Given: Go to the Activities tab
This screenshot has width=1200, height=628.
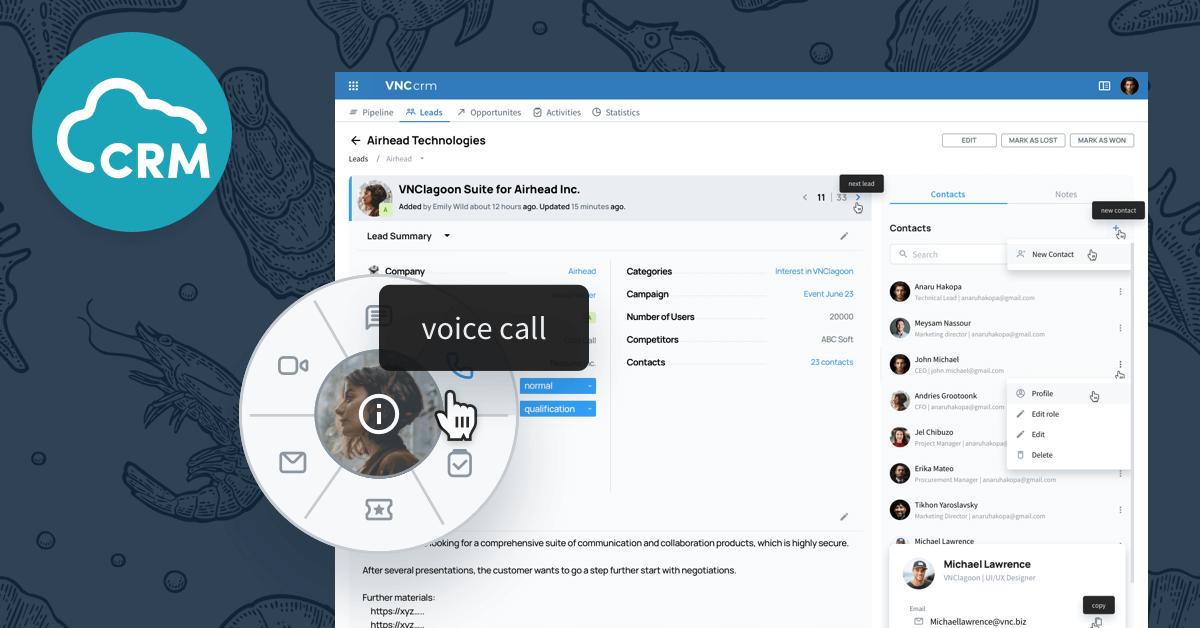Looking at the screenshot, I should pyautogui.click(x=557, y=112).
